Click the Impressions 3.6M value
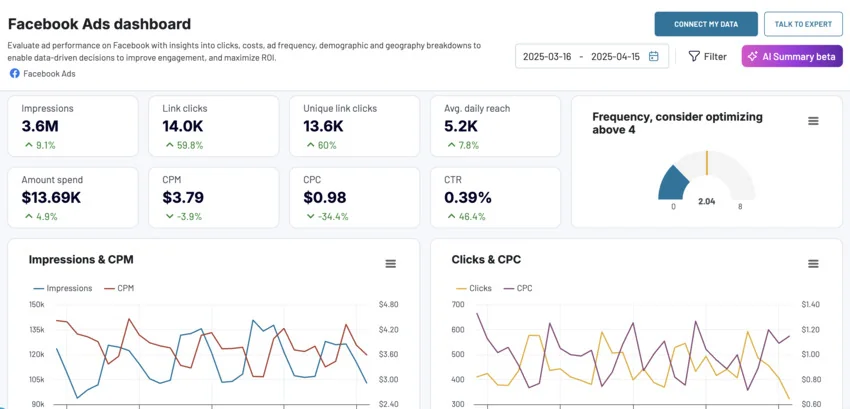The image size is (850, 409). 40,126
